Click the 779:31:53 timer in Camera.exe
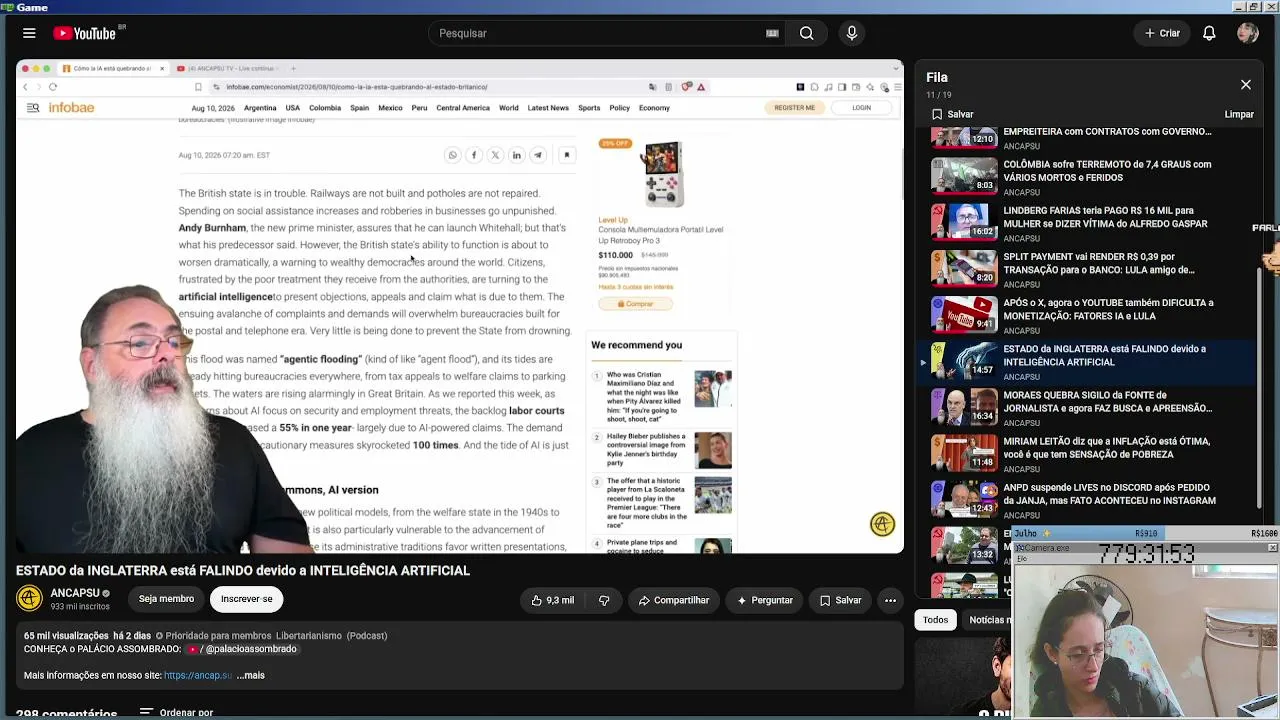Viewport: 1280px width, 720px height. coord(1146,553)
